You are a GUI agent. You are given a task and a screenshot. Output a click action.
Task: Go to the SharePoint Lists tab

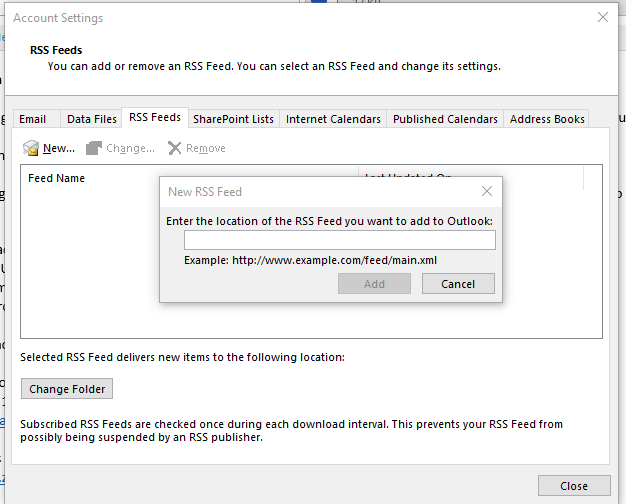pyautogui.click(x=233, y=119)
